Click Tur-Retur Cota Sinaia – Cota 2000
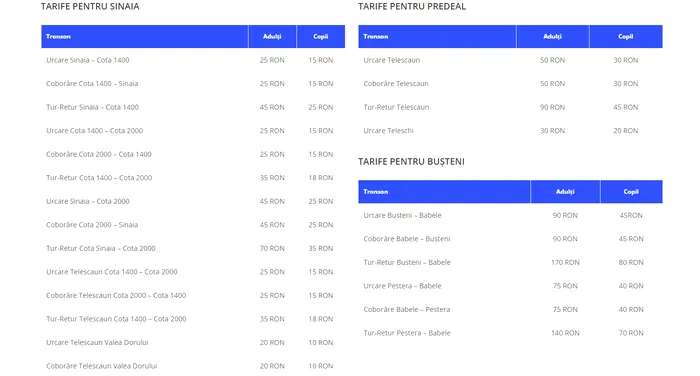 pos(101,248)
